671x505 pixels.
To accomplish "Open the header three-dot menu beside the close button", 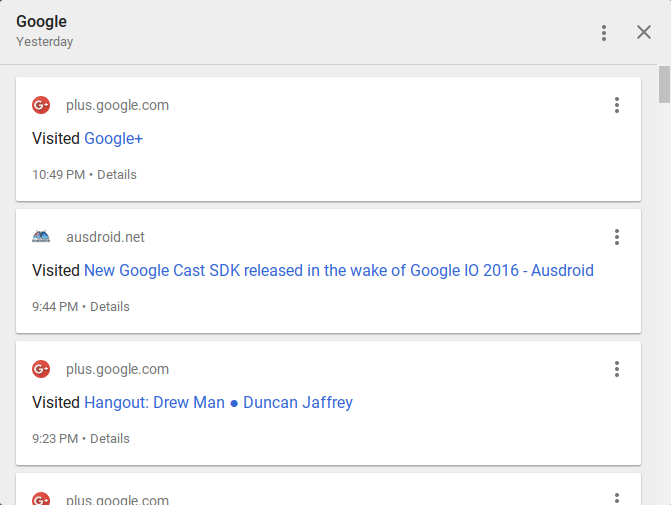I will pyautogui.click(x=604, y=33).
